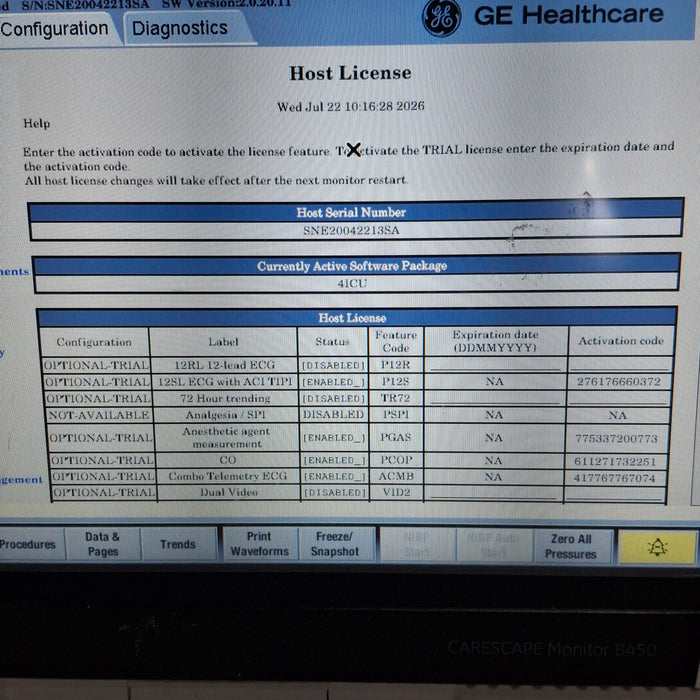Viewport: 700px width, 700px height.
Task: Click Zero All Pressures button
Action: click(x=571, y=546)
